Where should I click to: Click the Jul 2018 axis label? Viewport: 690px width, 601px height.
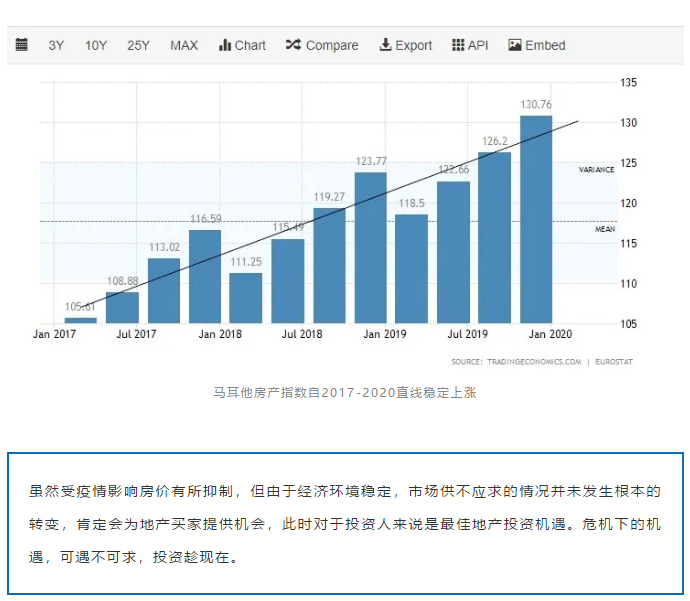[302, 334]
